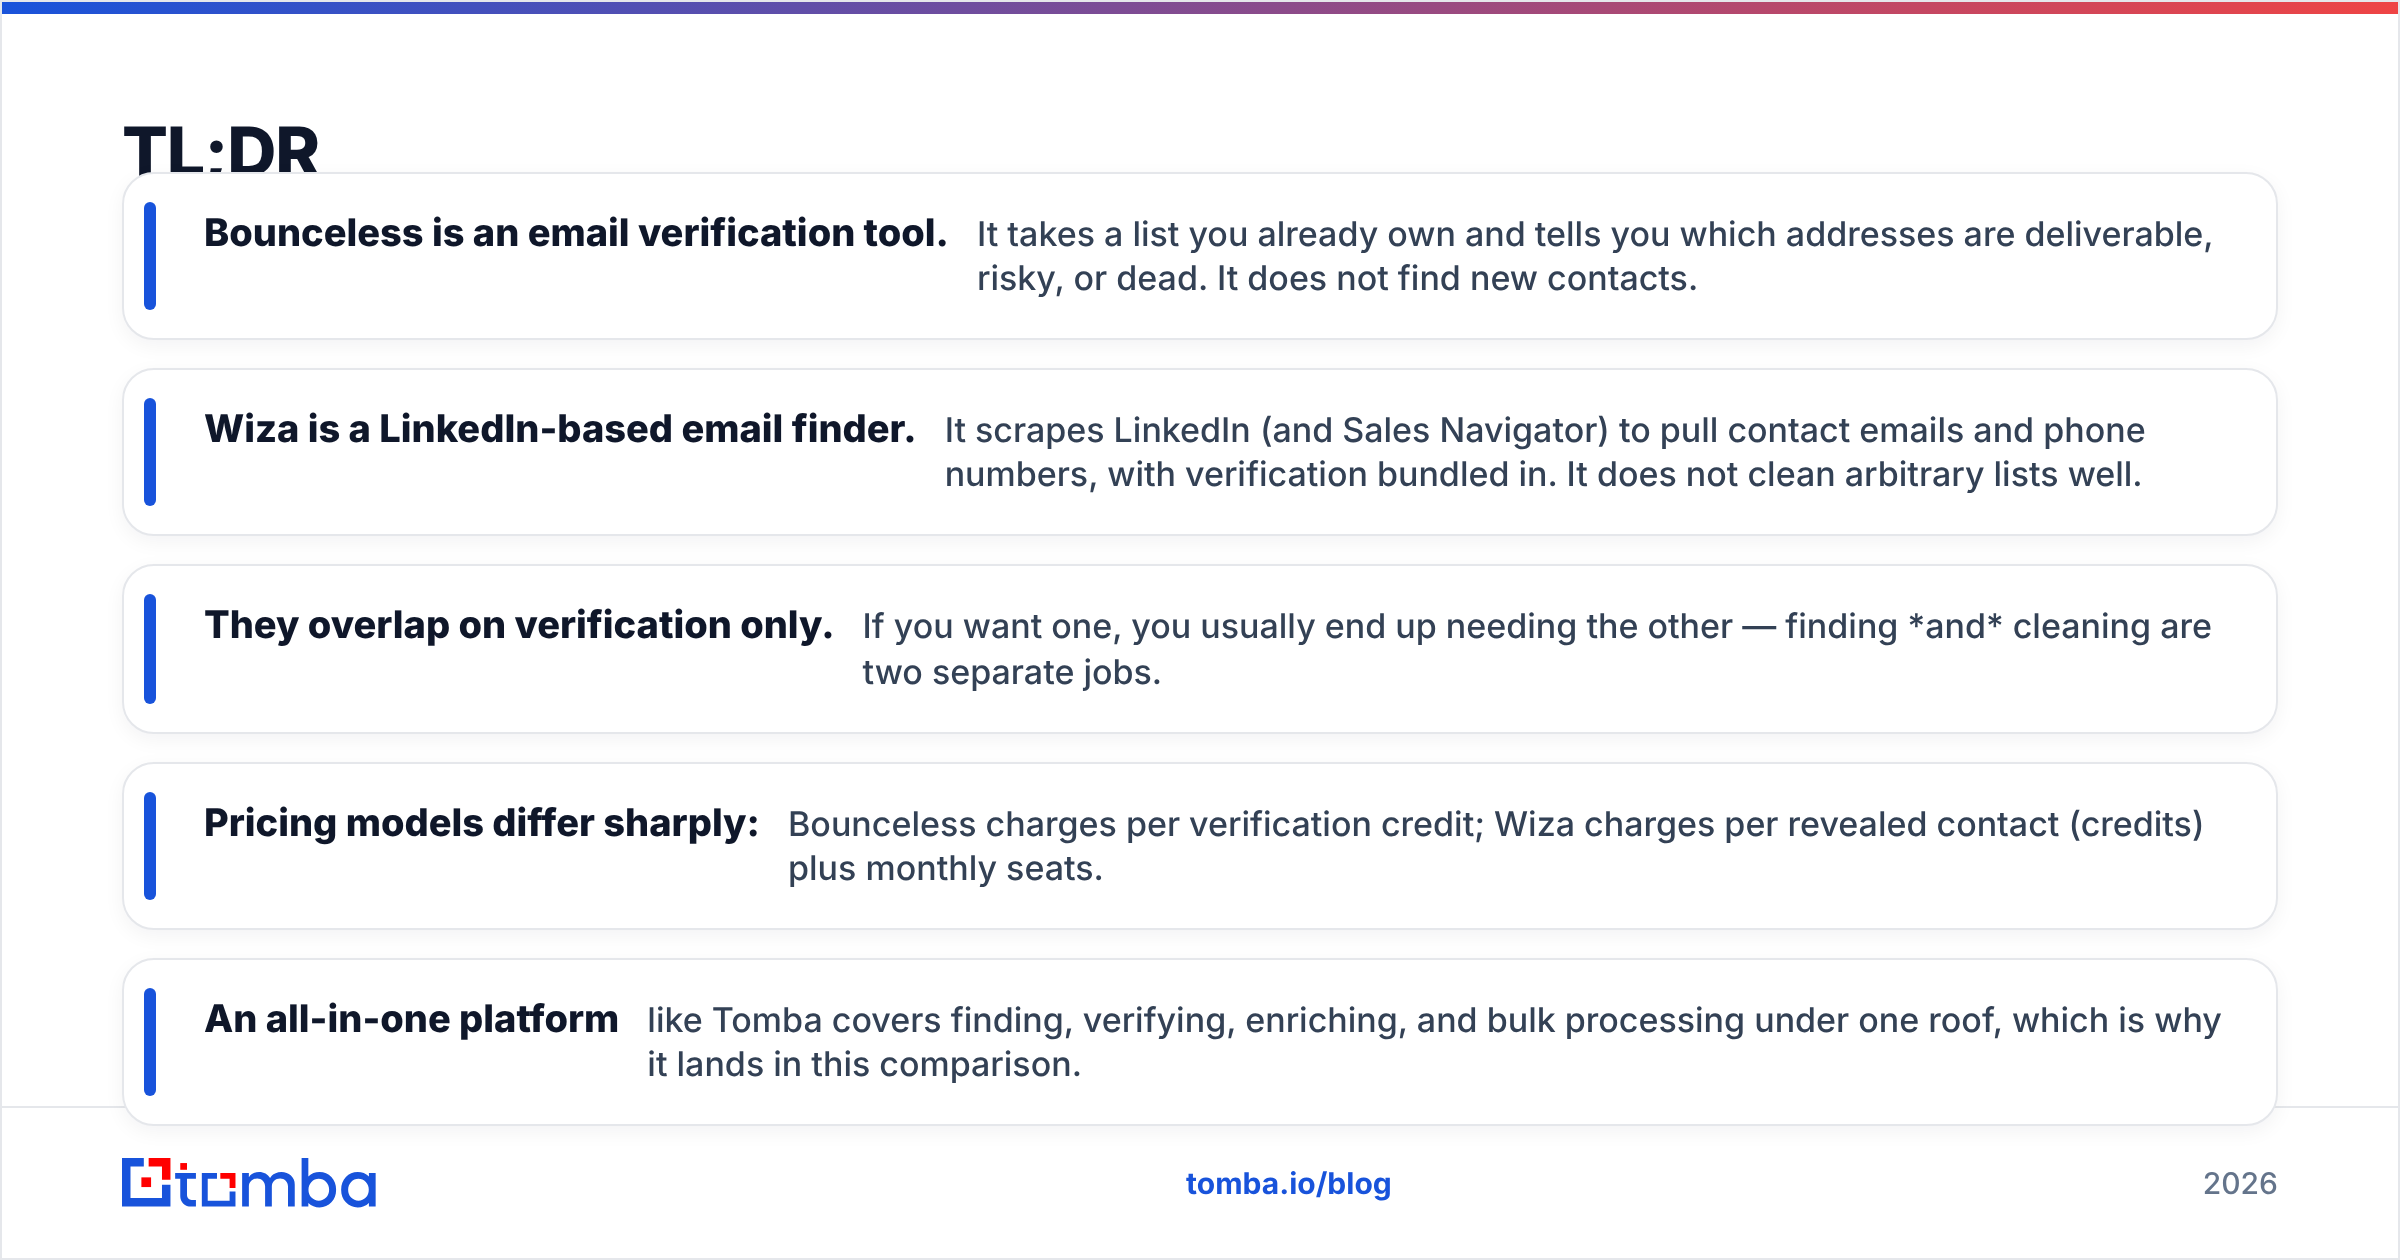Click the 'plus monthly seats' description text
This screenshot has width=2400, height=1260.
(945, 869)
